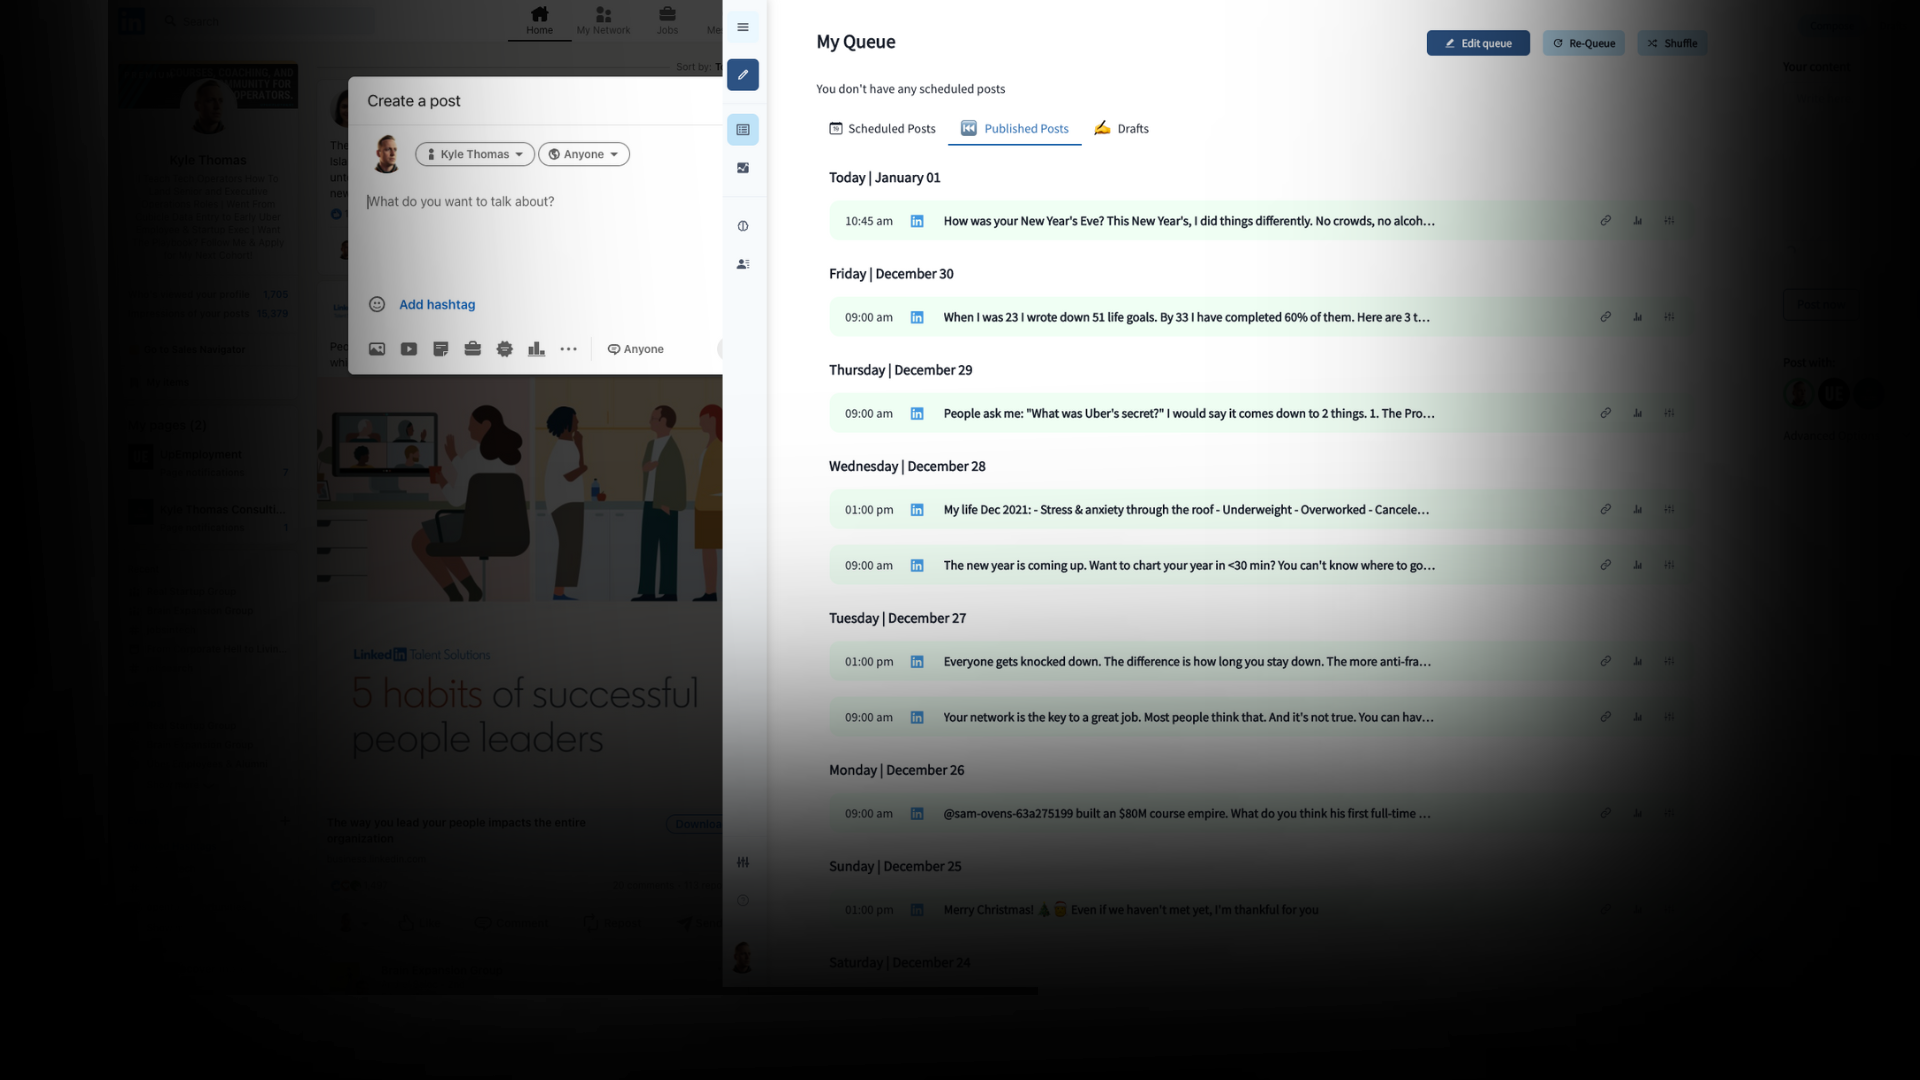The height and width of the screenshot is (1080, 1920).
Task: Click the create poll bar chart icon
Action: (536, 349)
